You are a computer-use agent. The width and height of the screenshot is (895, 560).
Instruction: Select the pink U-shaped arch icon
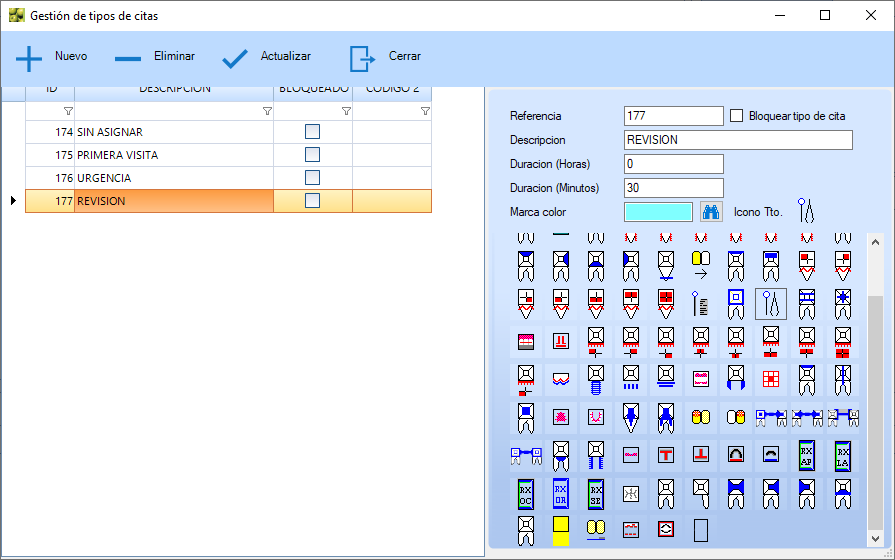click(x=596, y=417)
